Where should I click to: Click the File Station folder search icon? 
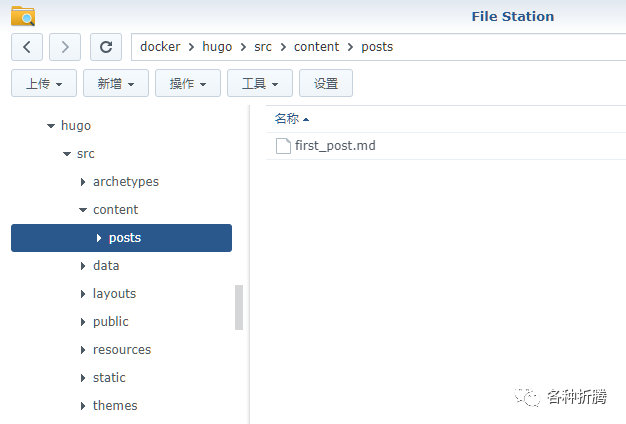pos(22,15)
